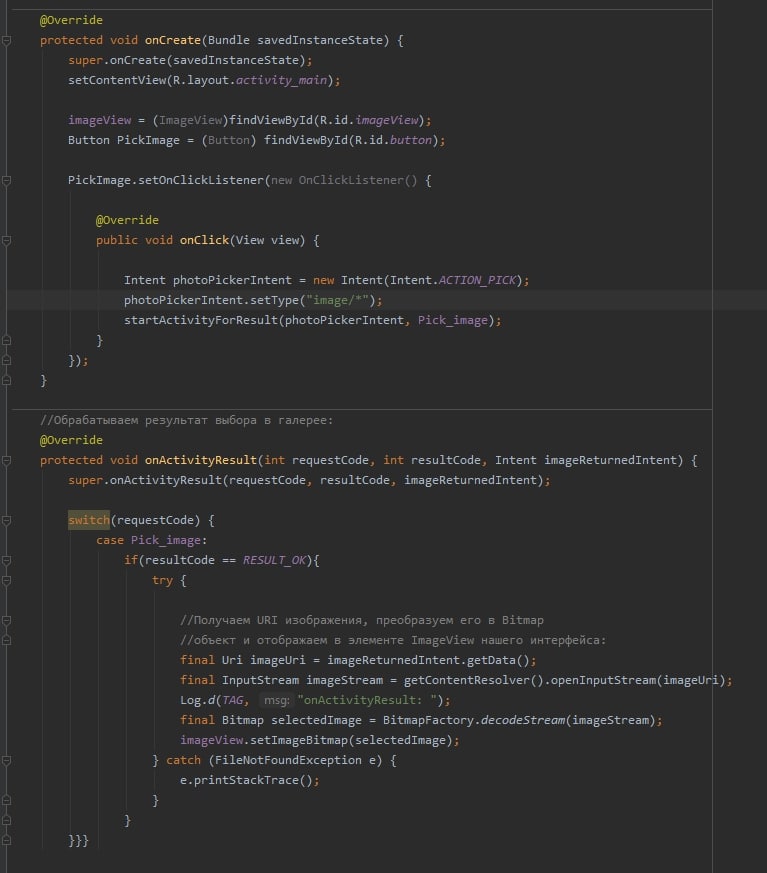Click the new keyword before Intent(Intent.ACTION_PICK)
The width and height of the screenshot is (767, 873).
coord(323,280)
